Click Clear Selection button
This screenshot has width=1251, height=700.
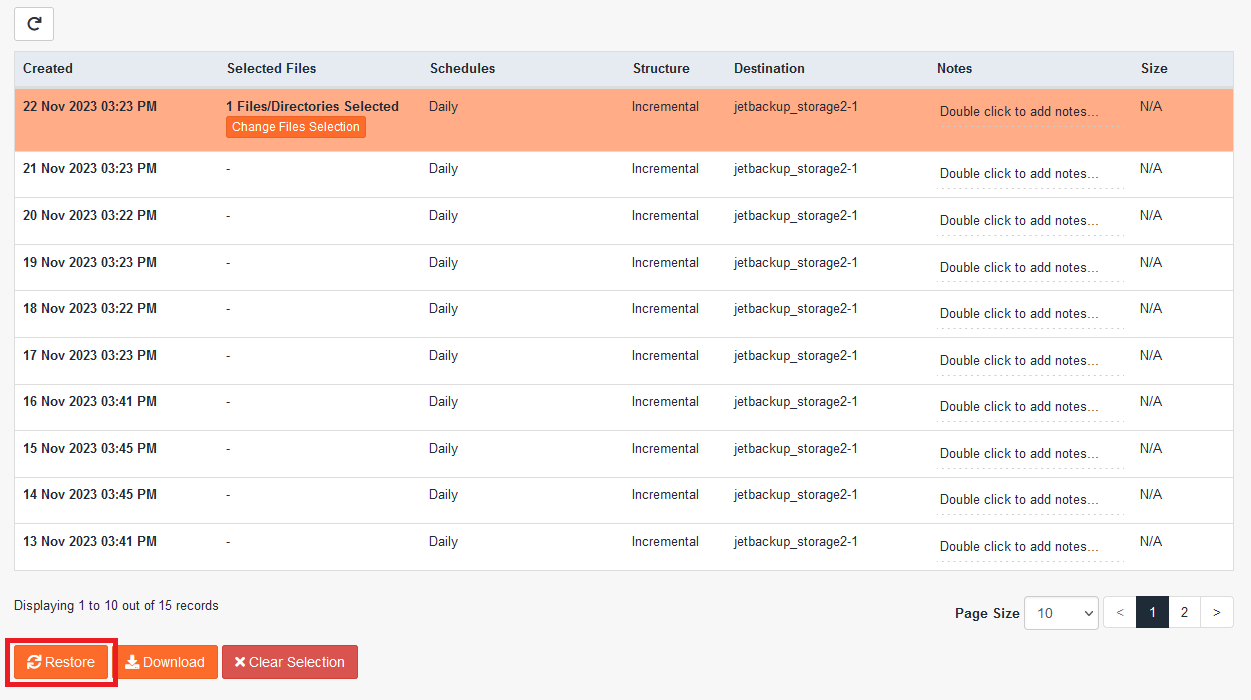pos(289,662)
